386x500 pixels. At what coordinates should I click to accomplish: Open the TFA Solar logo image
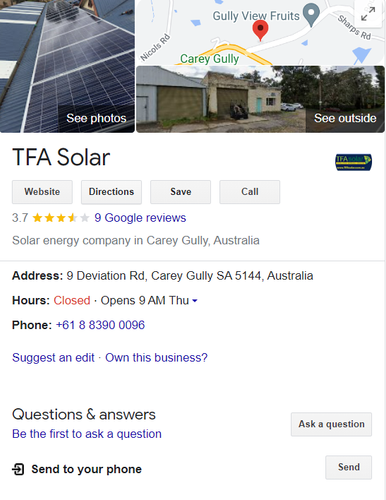pos(353,162)
